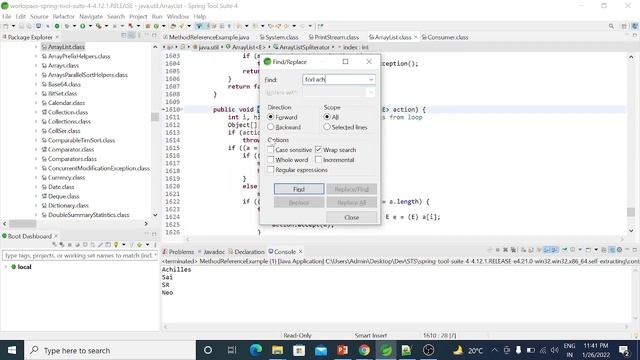Click the Package Explorer vertical scrollbar thumb

point(155,117)
